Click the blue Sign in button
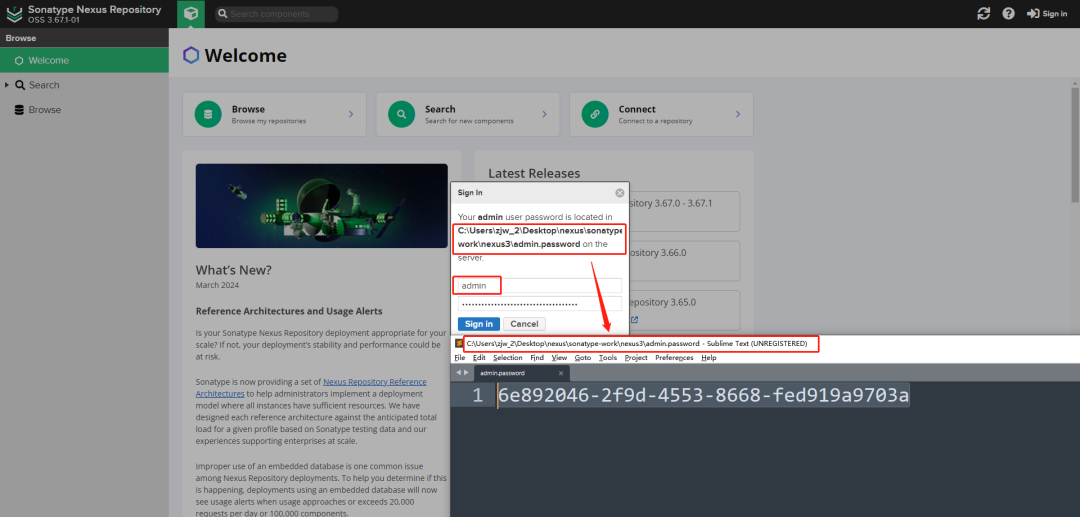This screenshot has height=517, width=1080. [479, 324]
